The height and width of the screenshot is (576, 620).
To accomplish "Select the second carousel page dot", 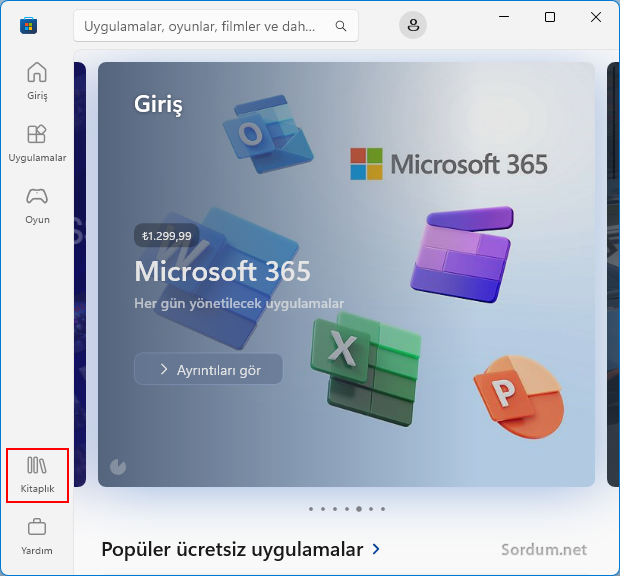I will click(x=323, y=509).
